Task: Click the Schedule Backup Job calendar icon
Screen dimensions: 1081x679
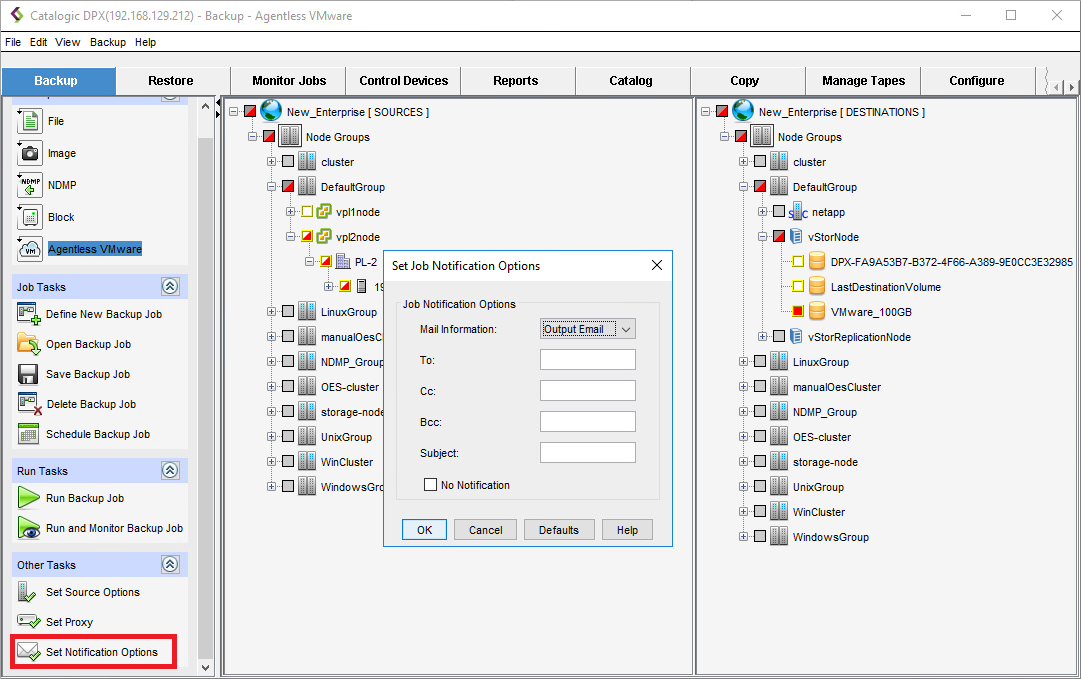Action: [x=29, y=434]
